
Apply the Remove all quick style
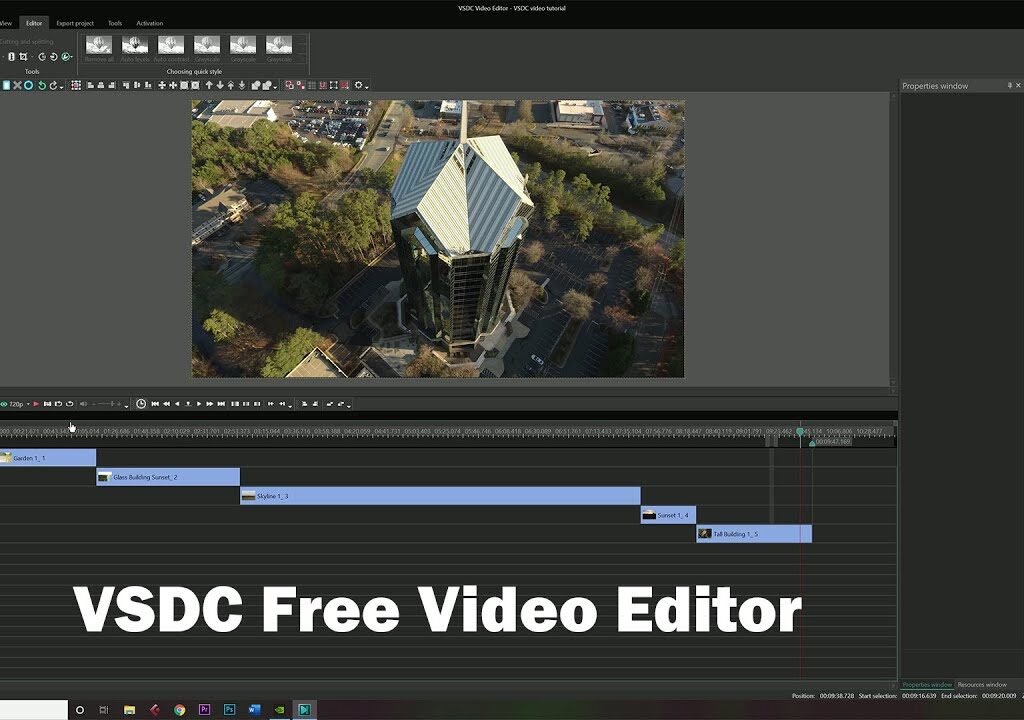99,49
